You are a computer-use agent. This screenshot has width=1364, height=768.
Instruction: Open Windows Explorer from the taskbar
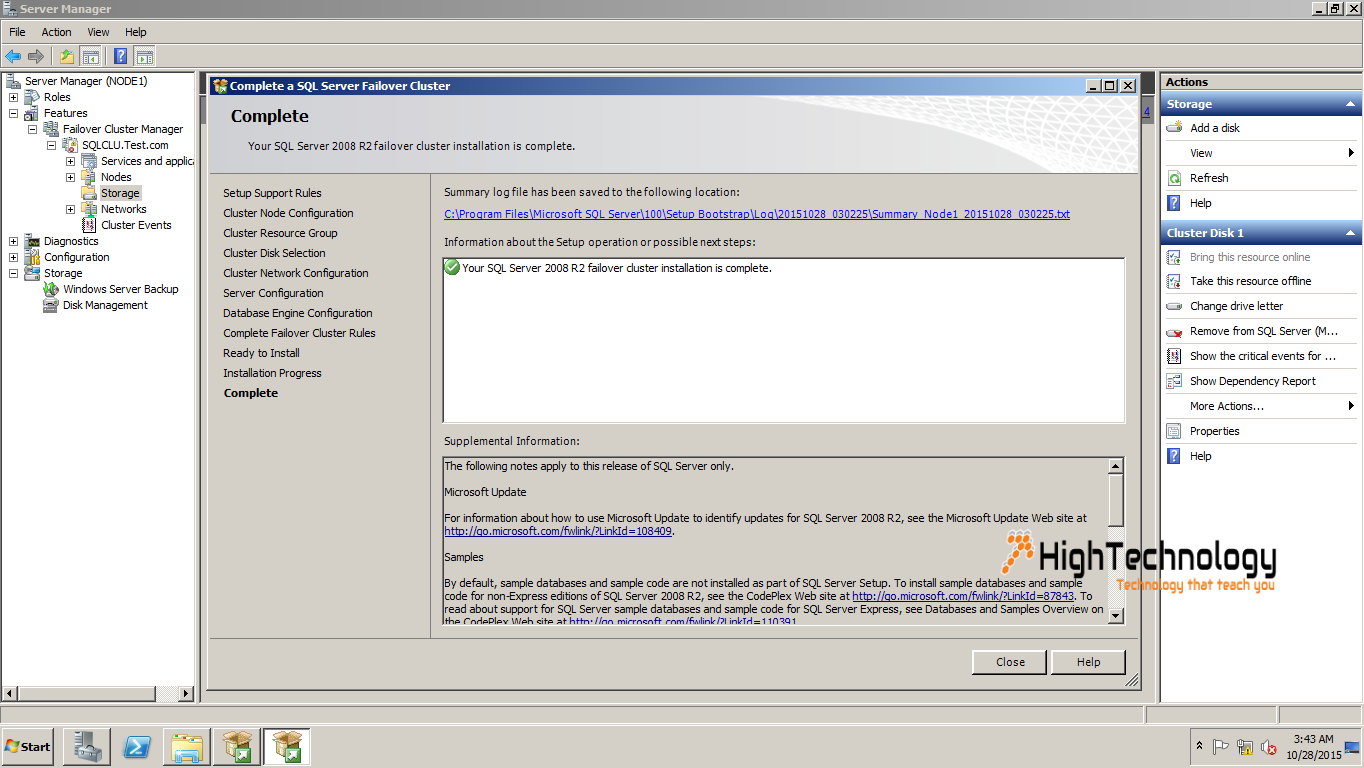187,747
